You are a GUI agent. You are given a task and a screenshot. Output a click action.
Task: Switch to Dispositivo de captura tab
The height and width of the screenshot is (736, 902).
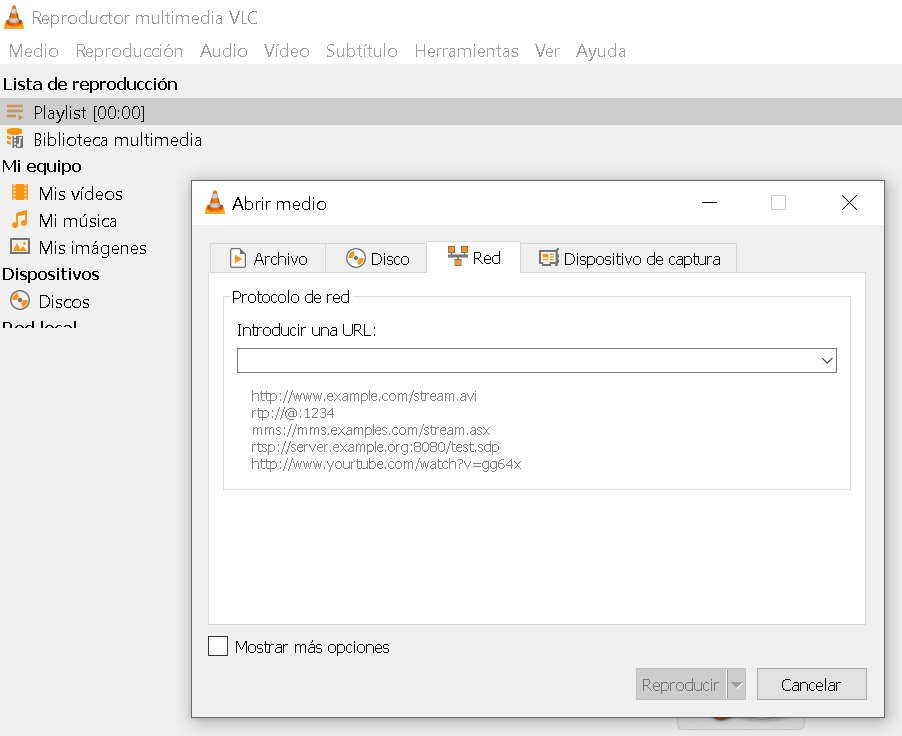[x=629, y=258]
